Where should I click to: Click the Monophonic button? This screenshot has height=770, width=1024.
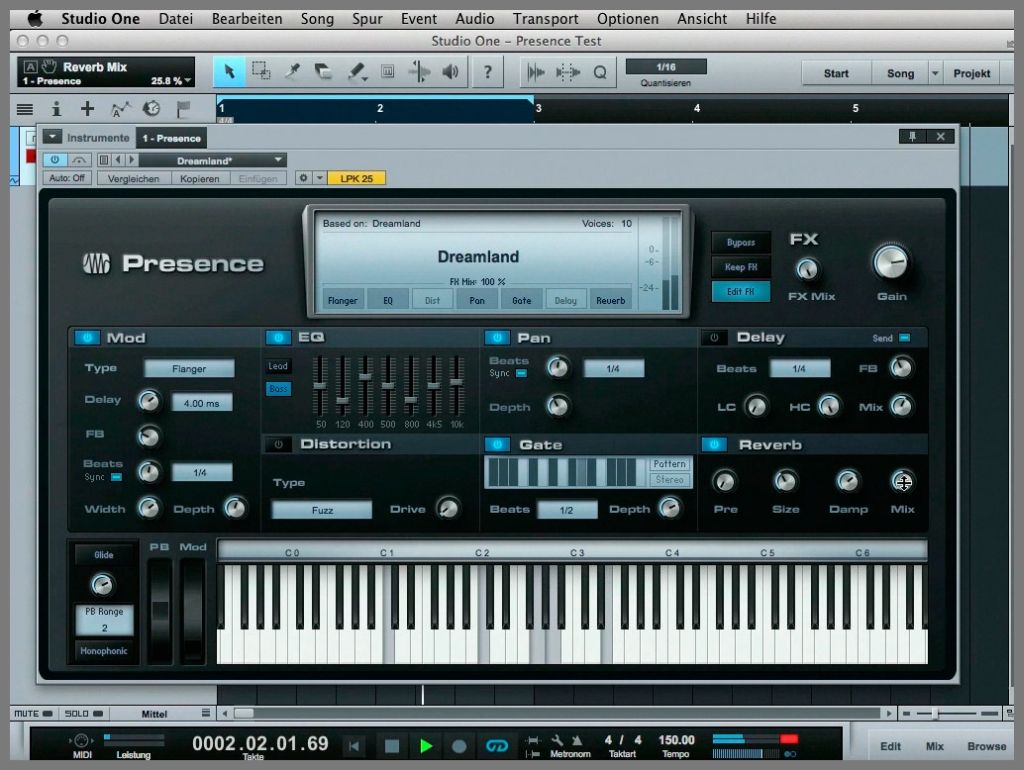coord(104,650)
